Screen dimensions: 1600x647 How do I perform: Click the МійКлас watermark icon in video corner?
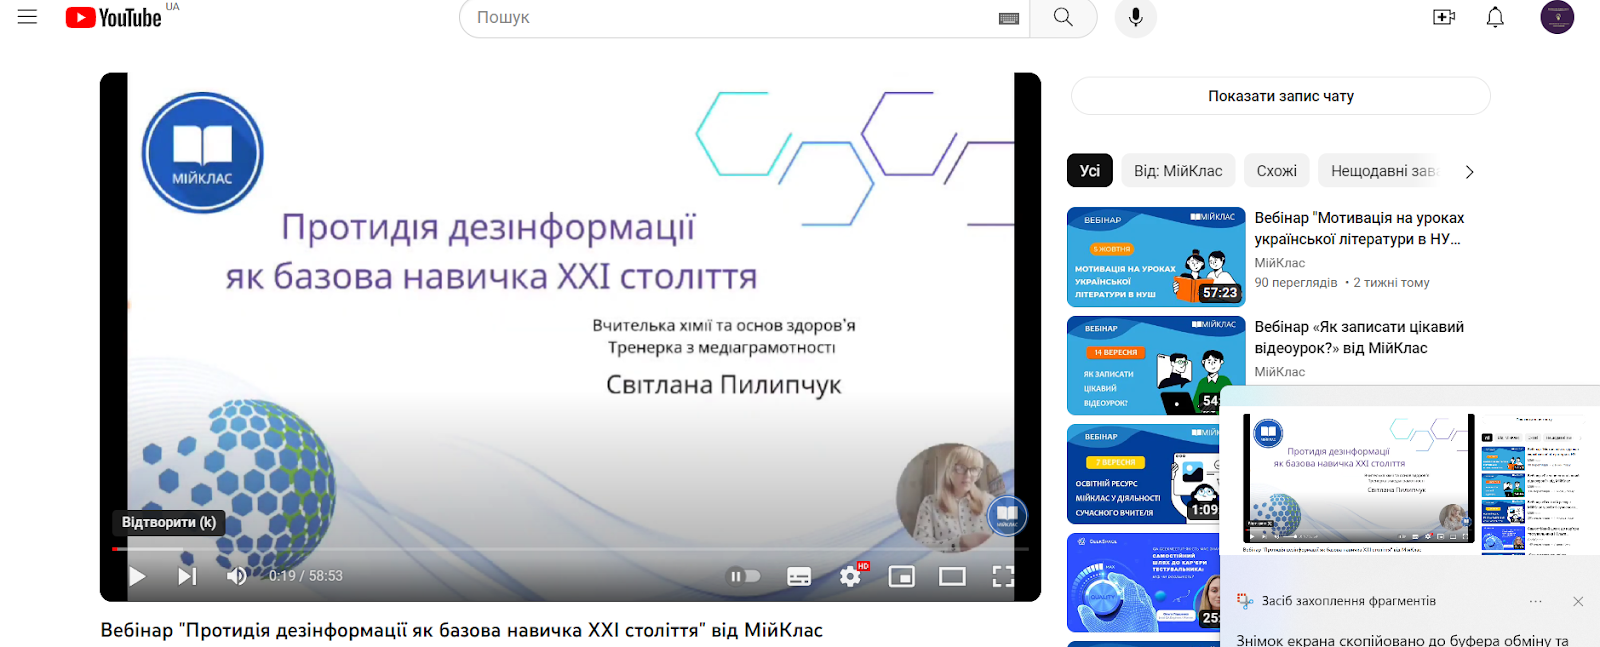coord(1007,515)
